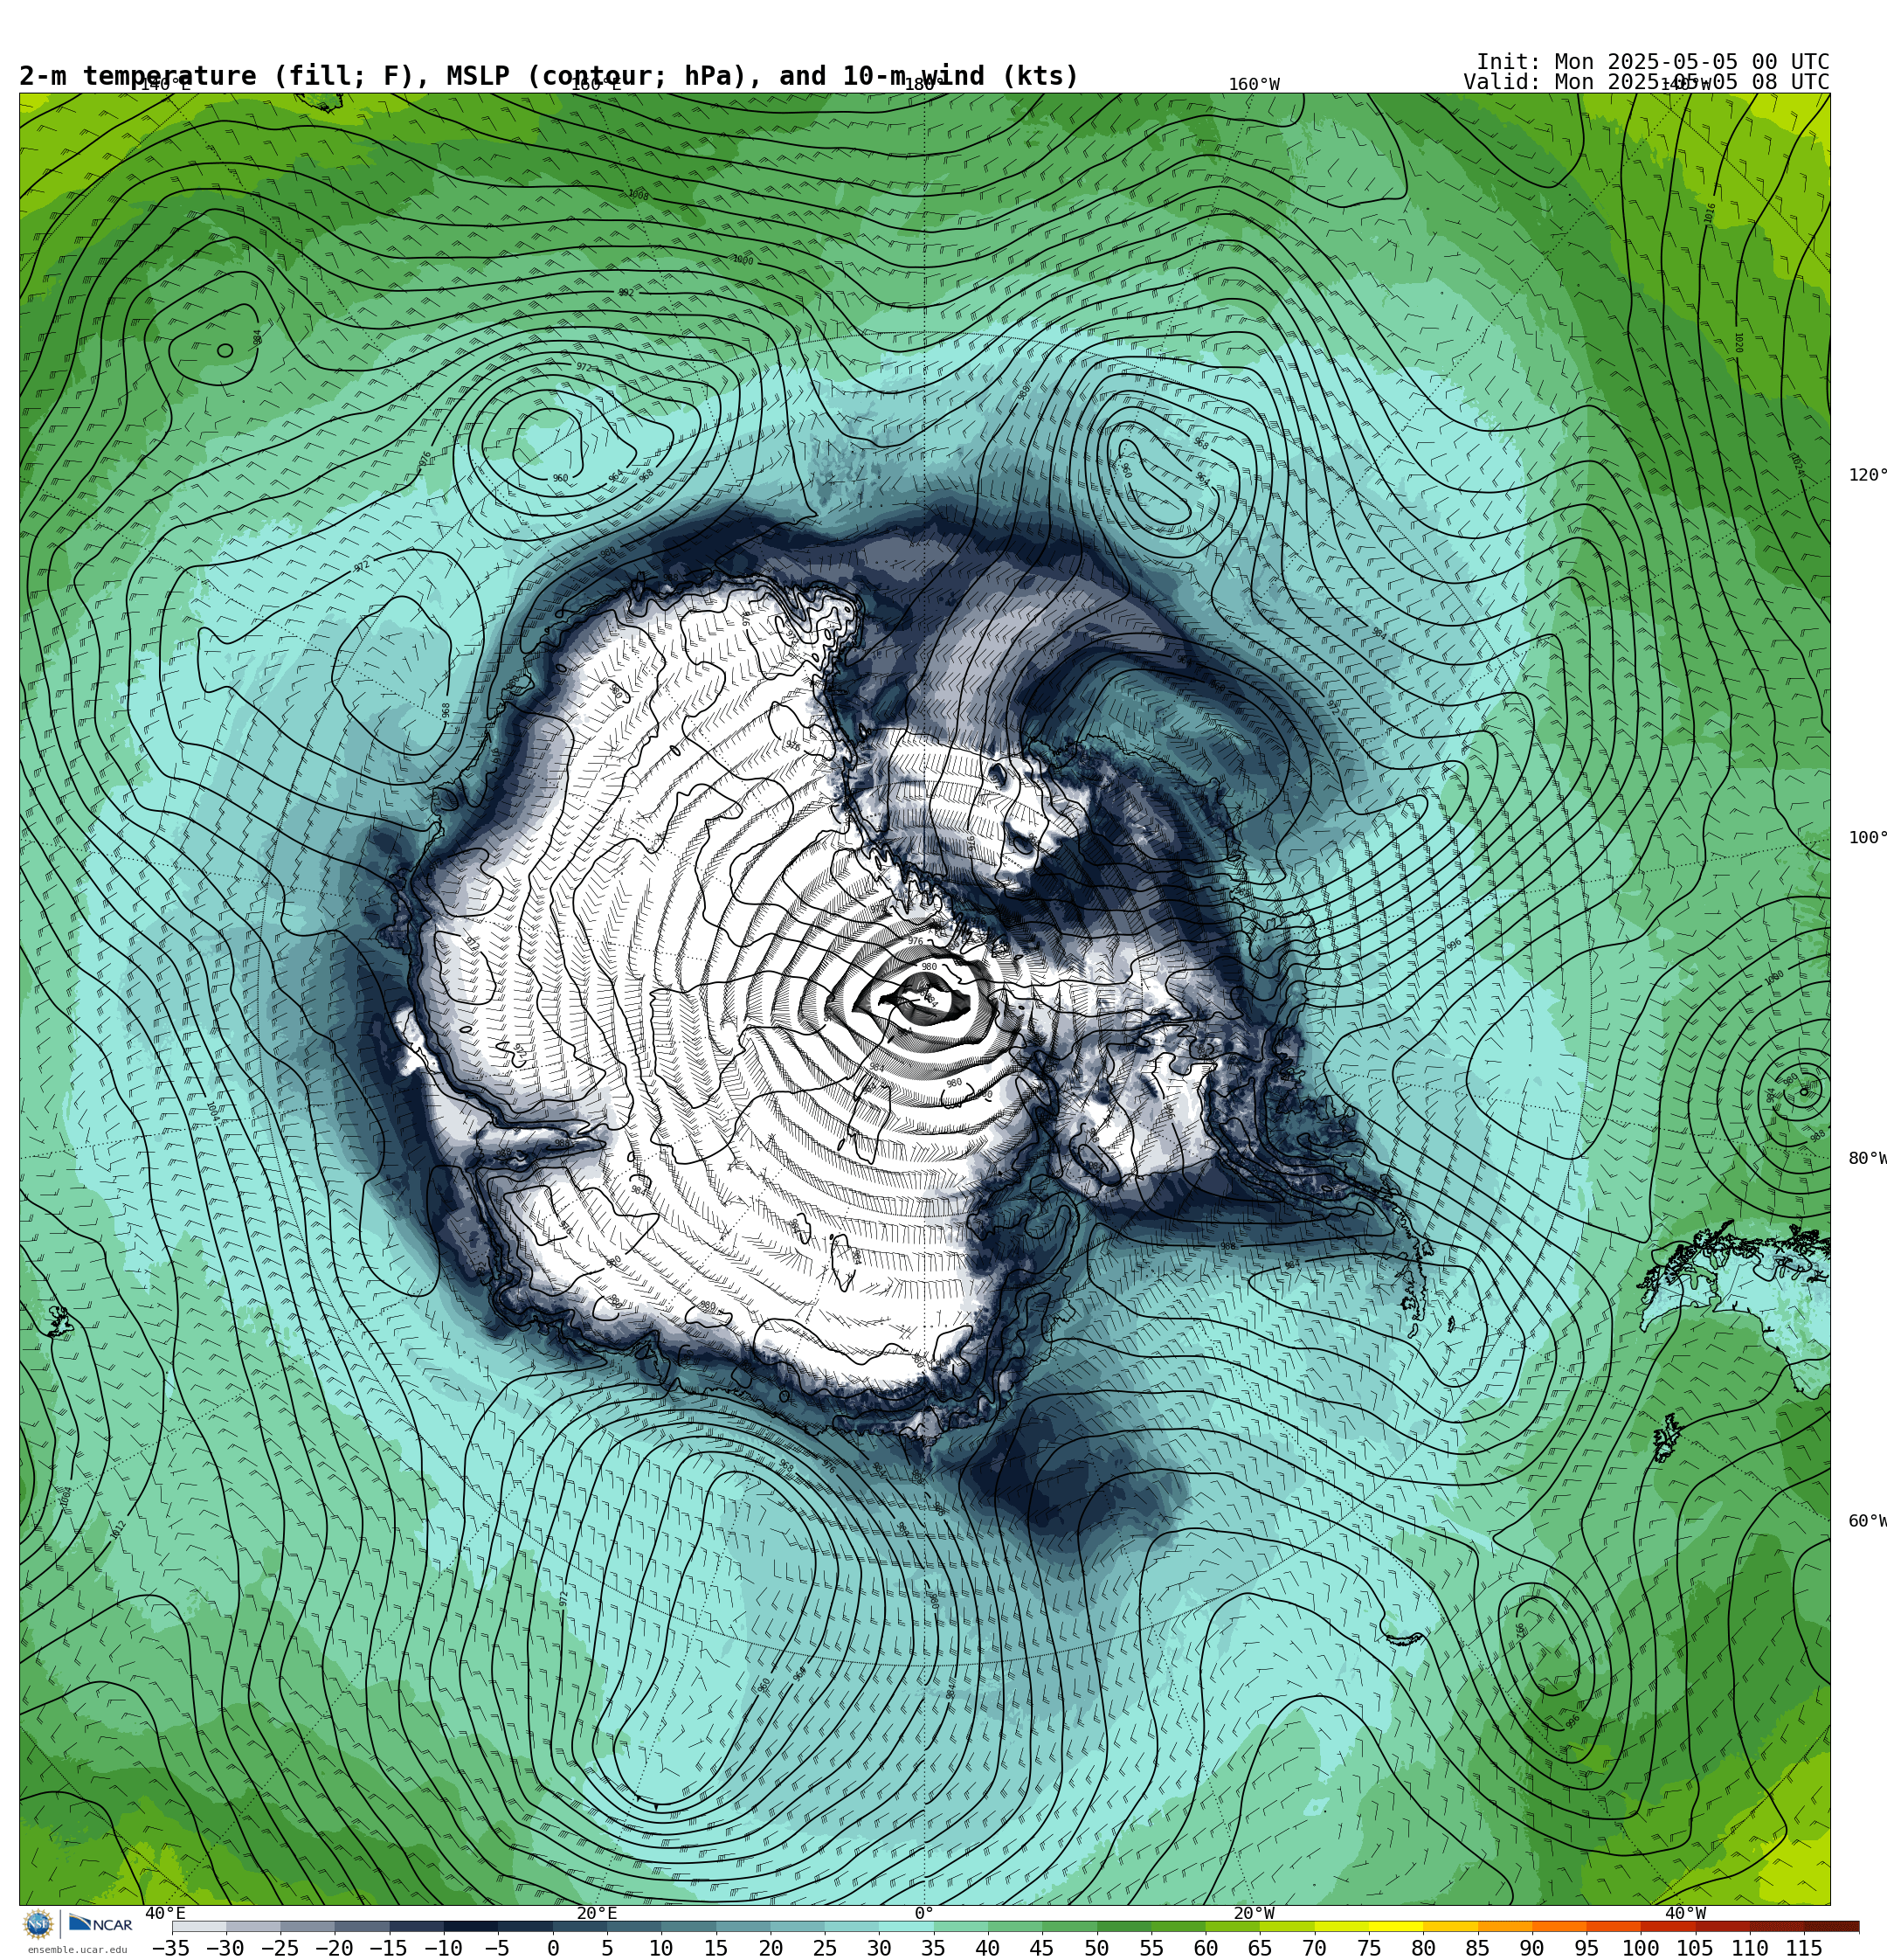
Task: Click the 15 tick label on color bar
Action: click(x=716, y=1949)
